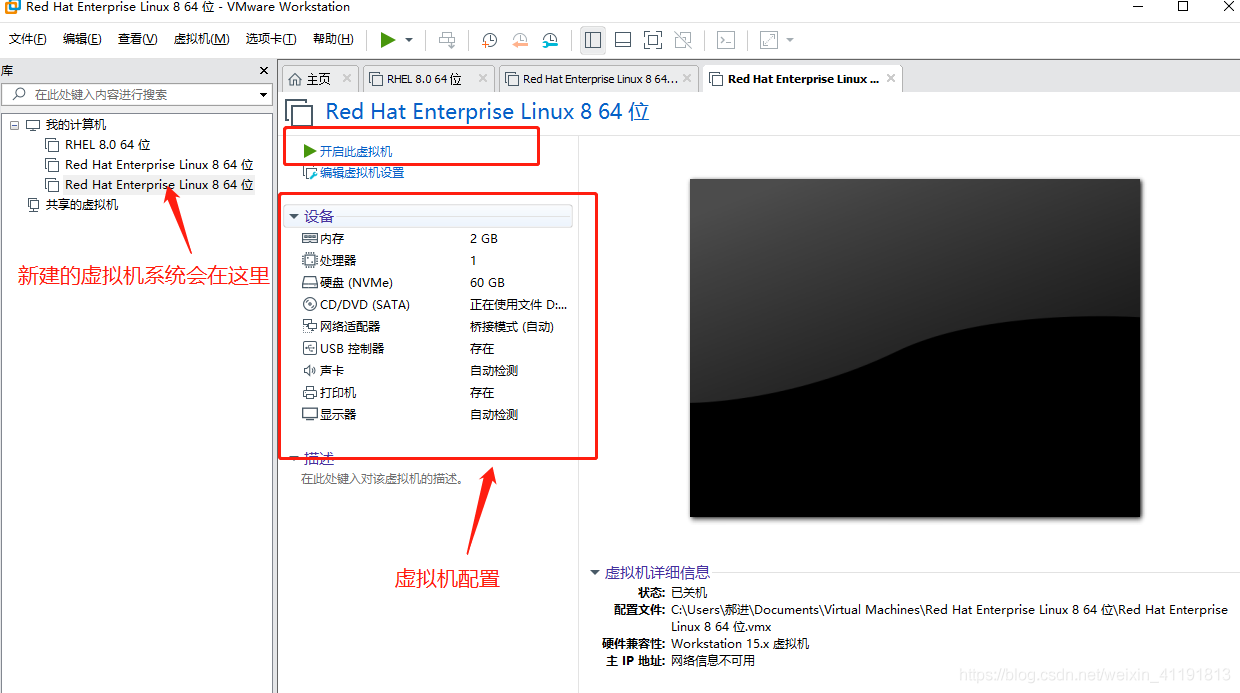Open the stretch mode dropdown arrow
Viewport: 1240px width, 693px height.
click(790, 40)
